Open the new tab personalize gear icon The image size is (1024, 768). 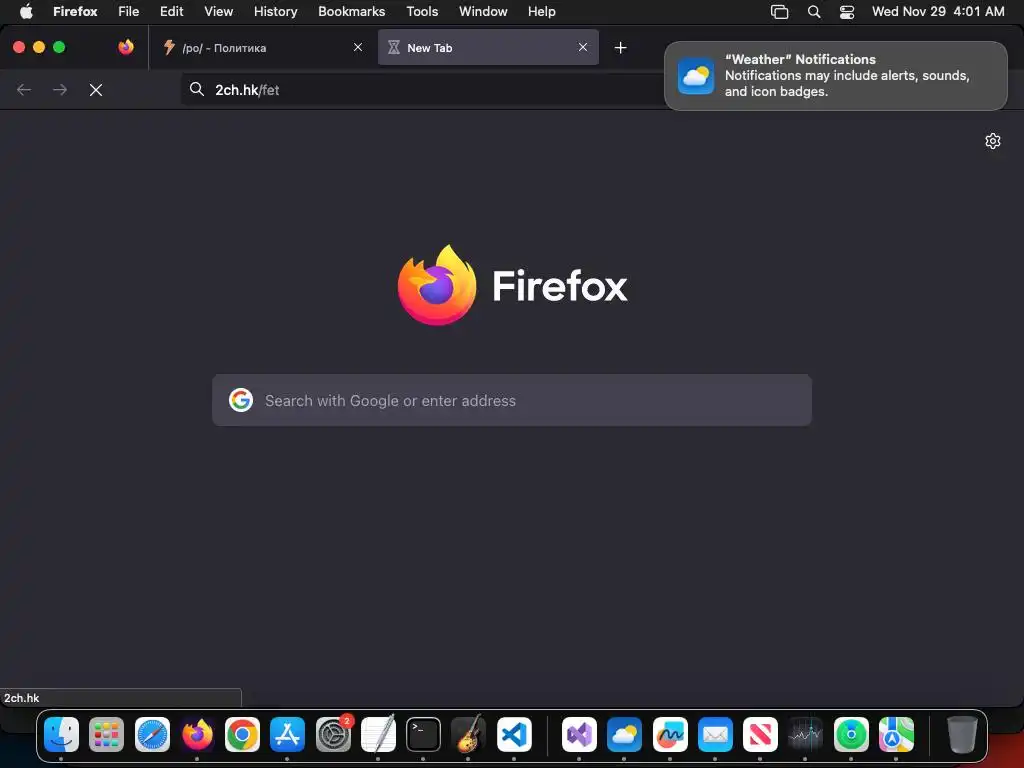coord(993,141)
